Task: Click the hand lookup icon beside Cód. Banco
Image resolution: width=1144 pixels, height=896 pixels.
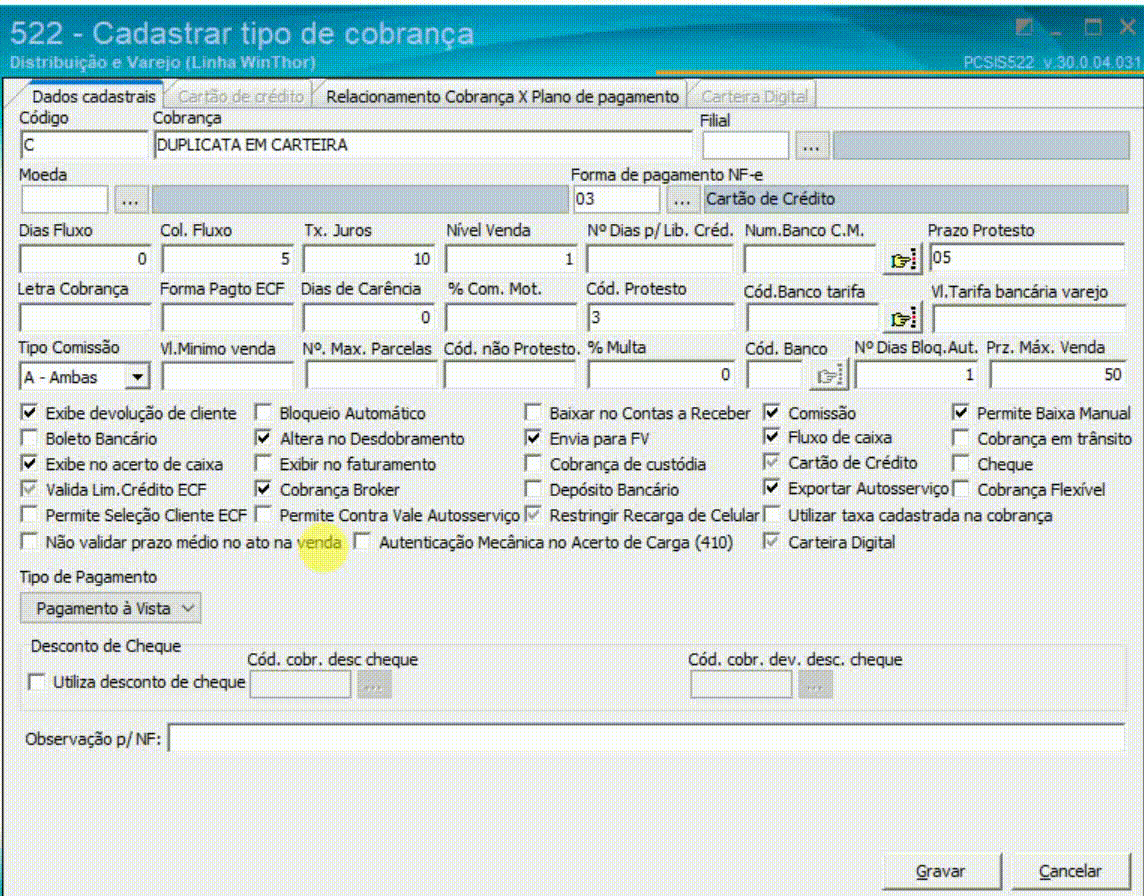Action: [828, 376]
